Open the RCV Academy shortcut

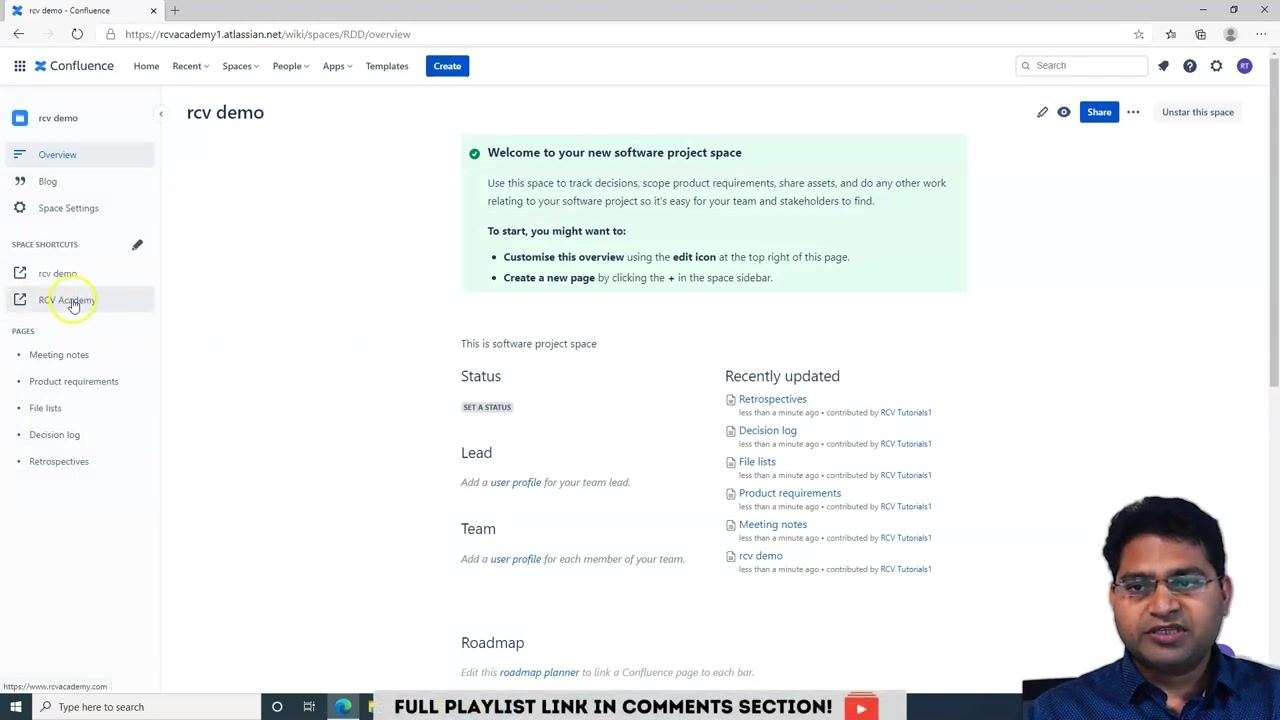(x=80, y=300)
